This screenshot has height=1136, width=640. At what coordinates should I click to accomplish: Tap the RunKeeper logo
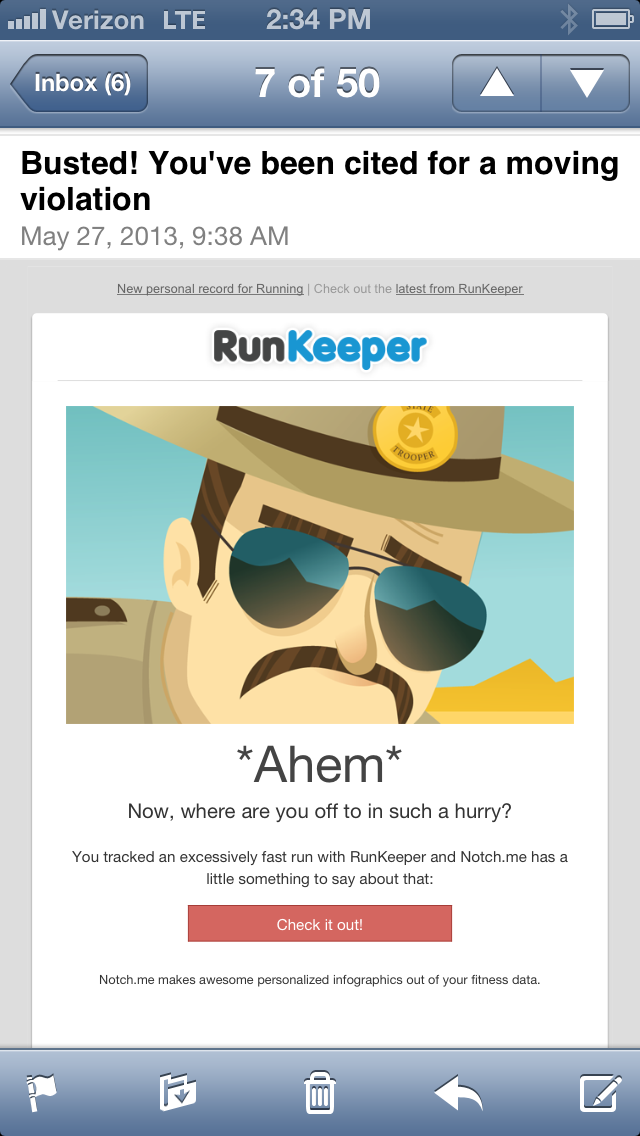pos(320,348)
